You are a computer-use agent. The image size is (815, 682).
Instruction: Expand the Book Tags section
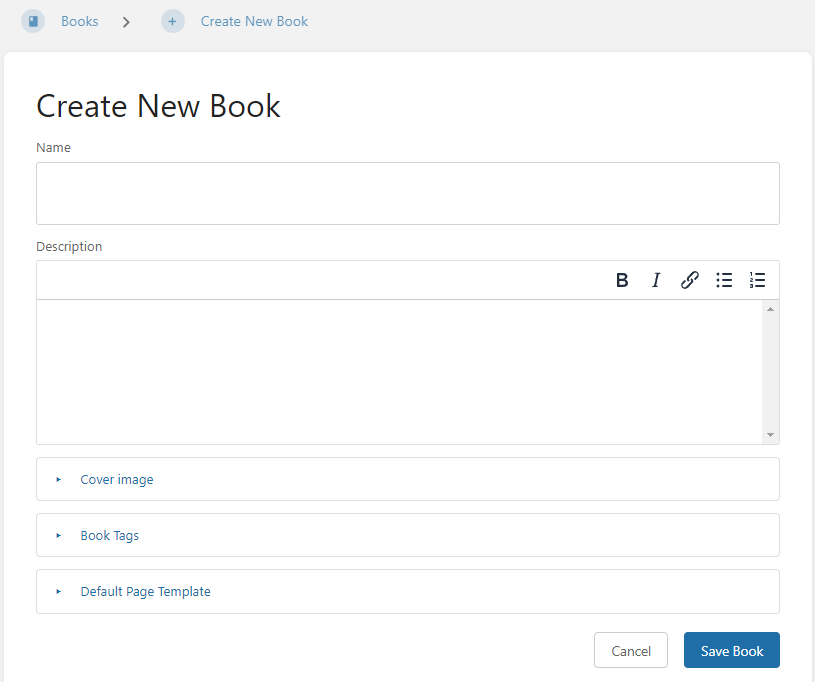110,536
